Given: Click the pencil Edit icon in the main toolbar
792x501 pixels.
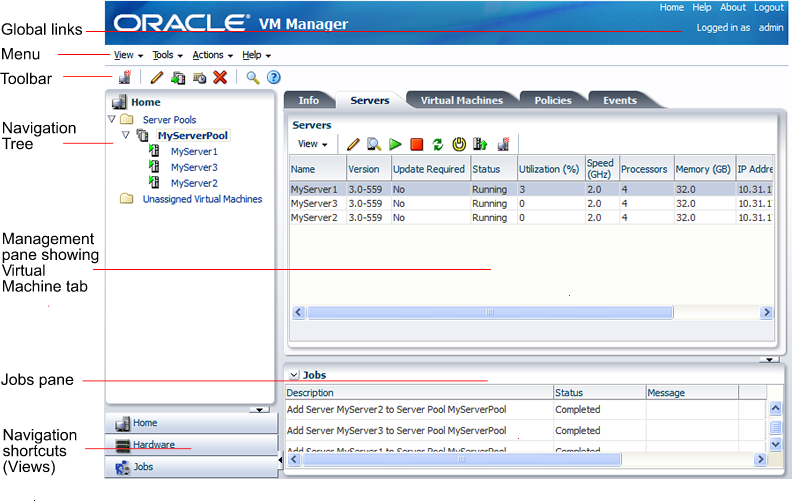Looking at the screenshot, I should (157, 77).
